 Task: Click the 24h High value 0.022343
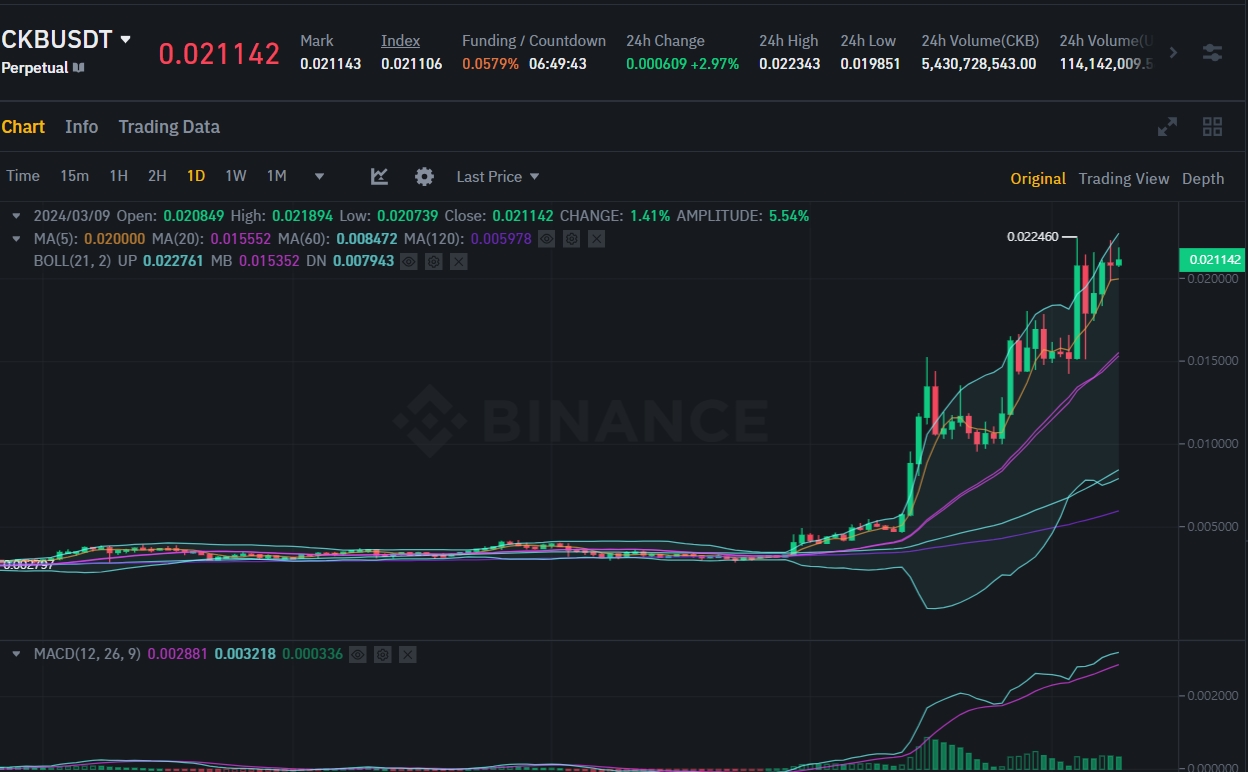coord(789,64)
